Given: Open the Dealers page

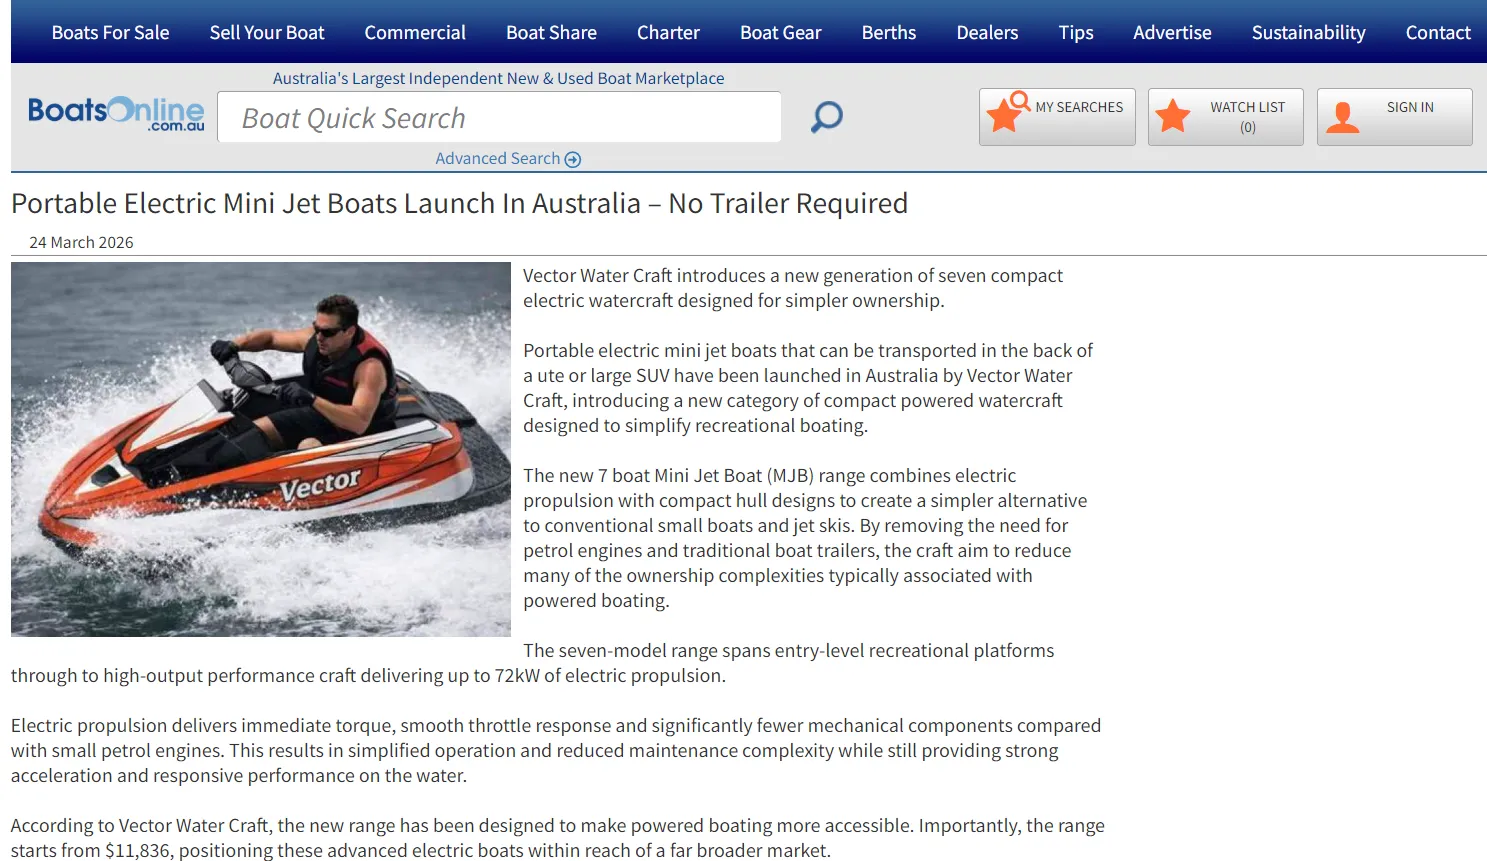Looking at the screenshot, I should pyautogui.click(x=986, y=32).
